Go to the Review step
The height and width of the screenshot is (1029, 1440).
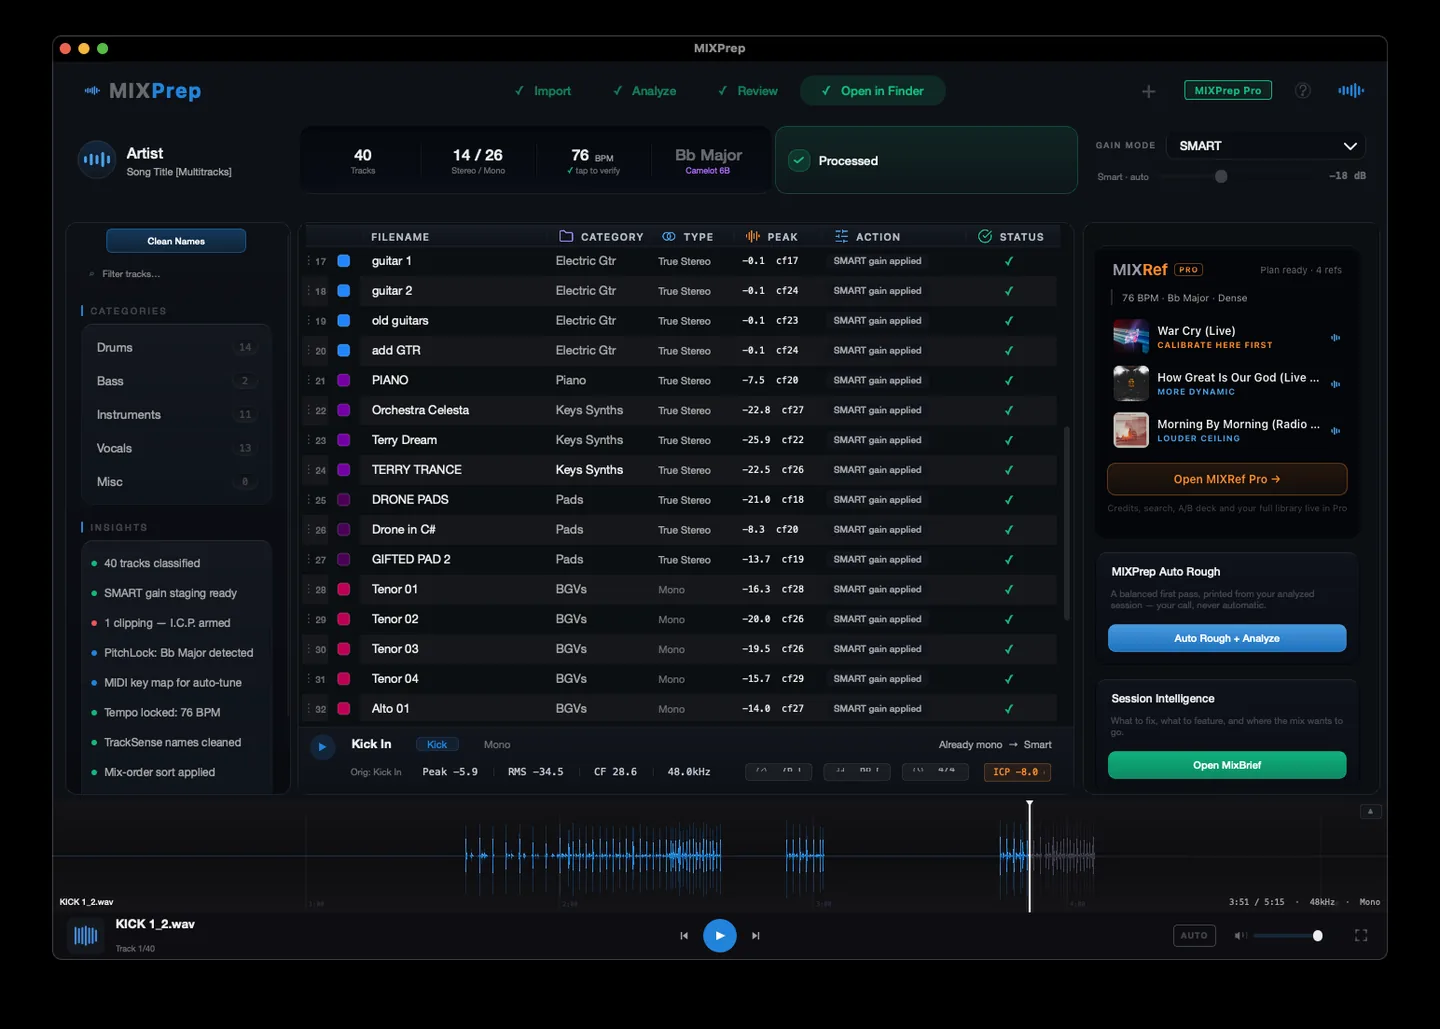click(x=748, y=91)
